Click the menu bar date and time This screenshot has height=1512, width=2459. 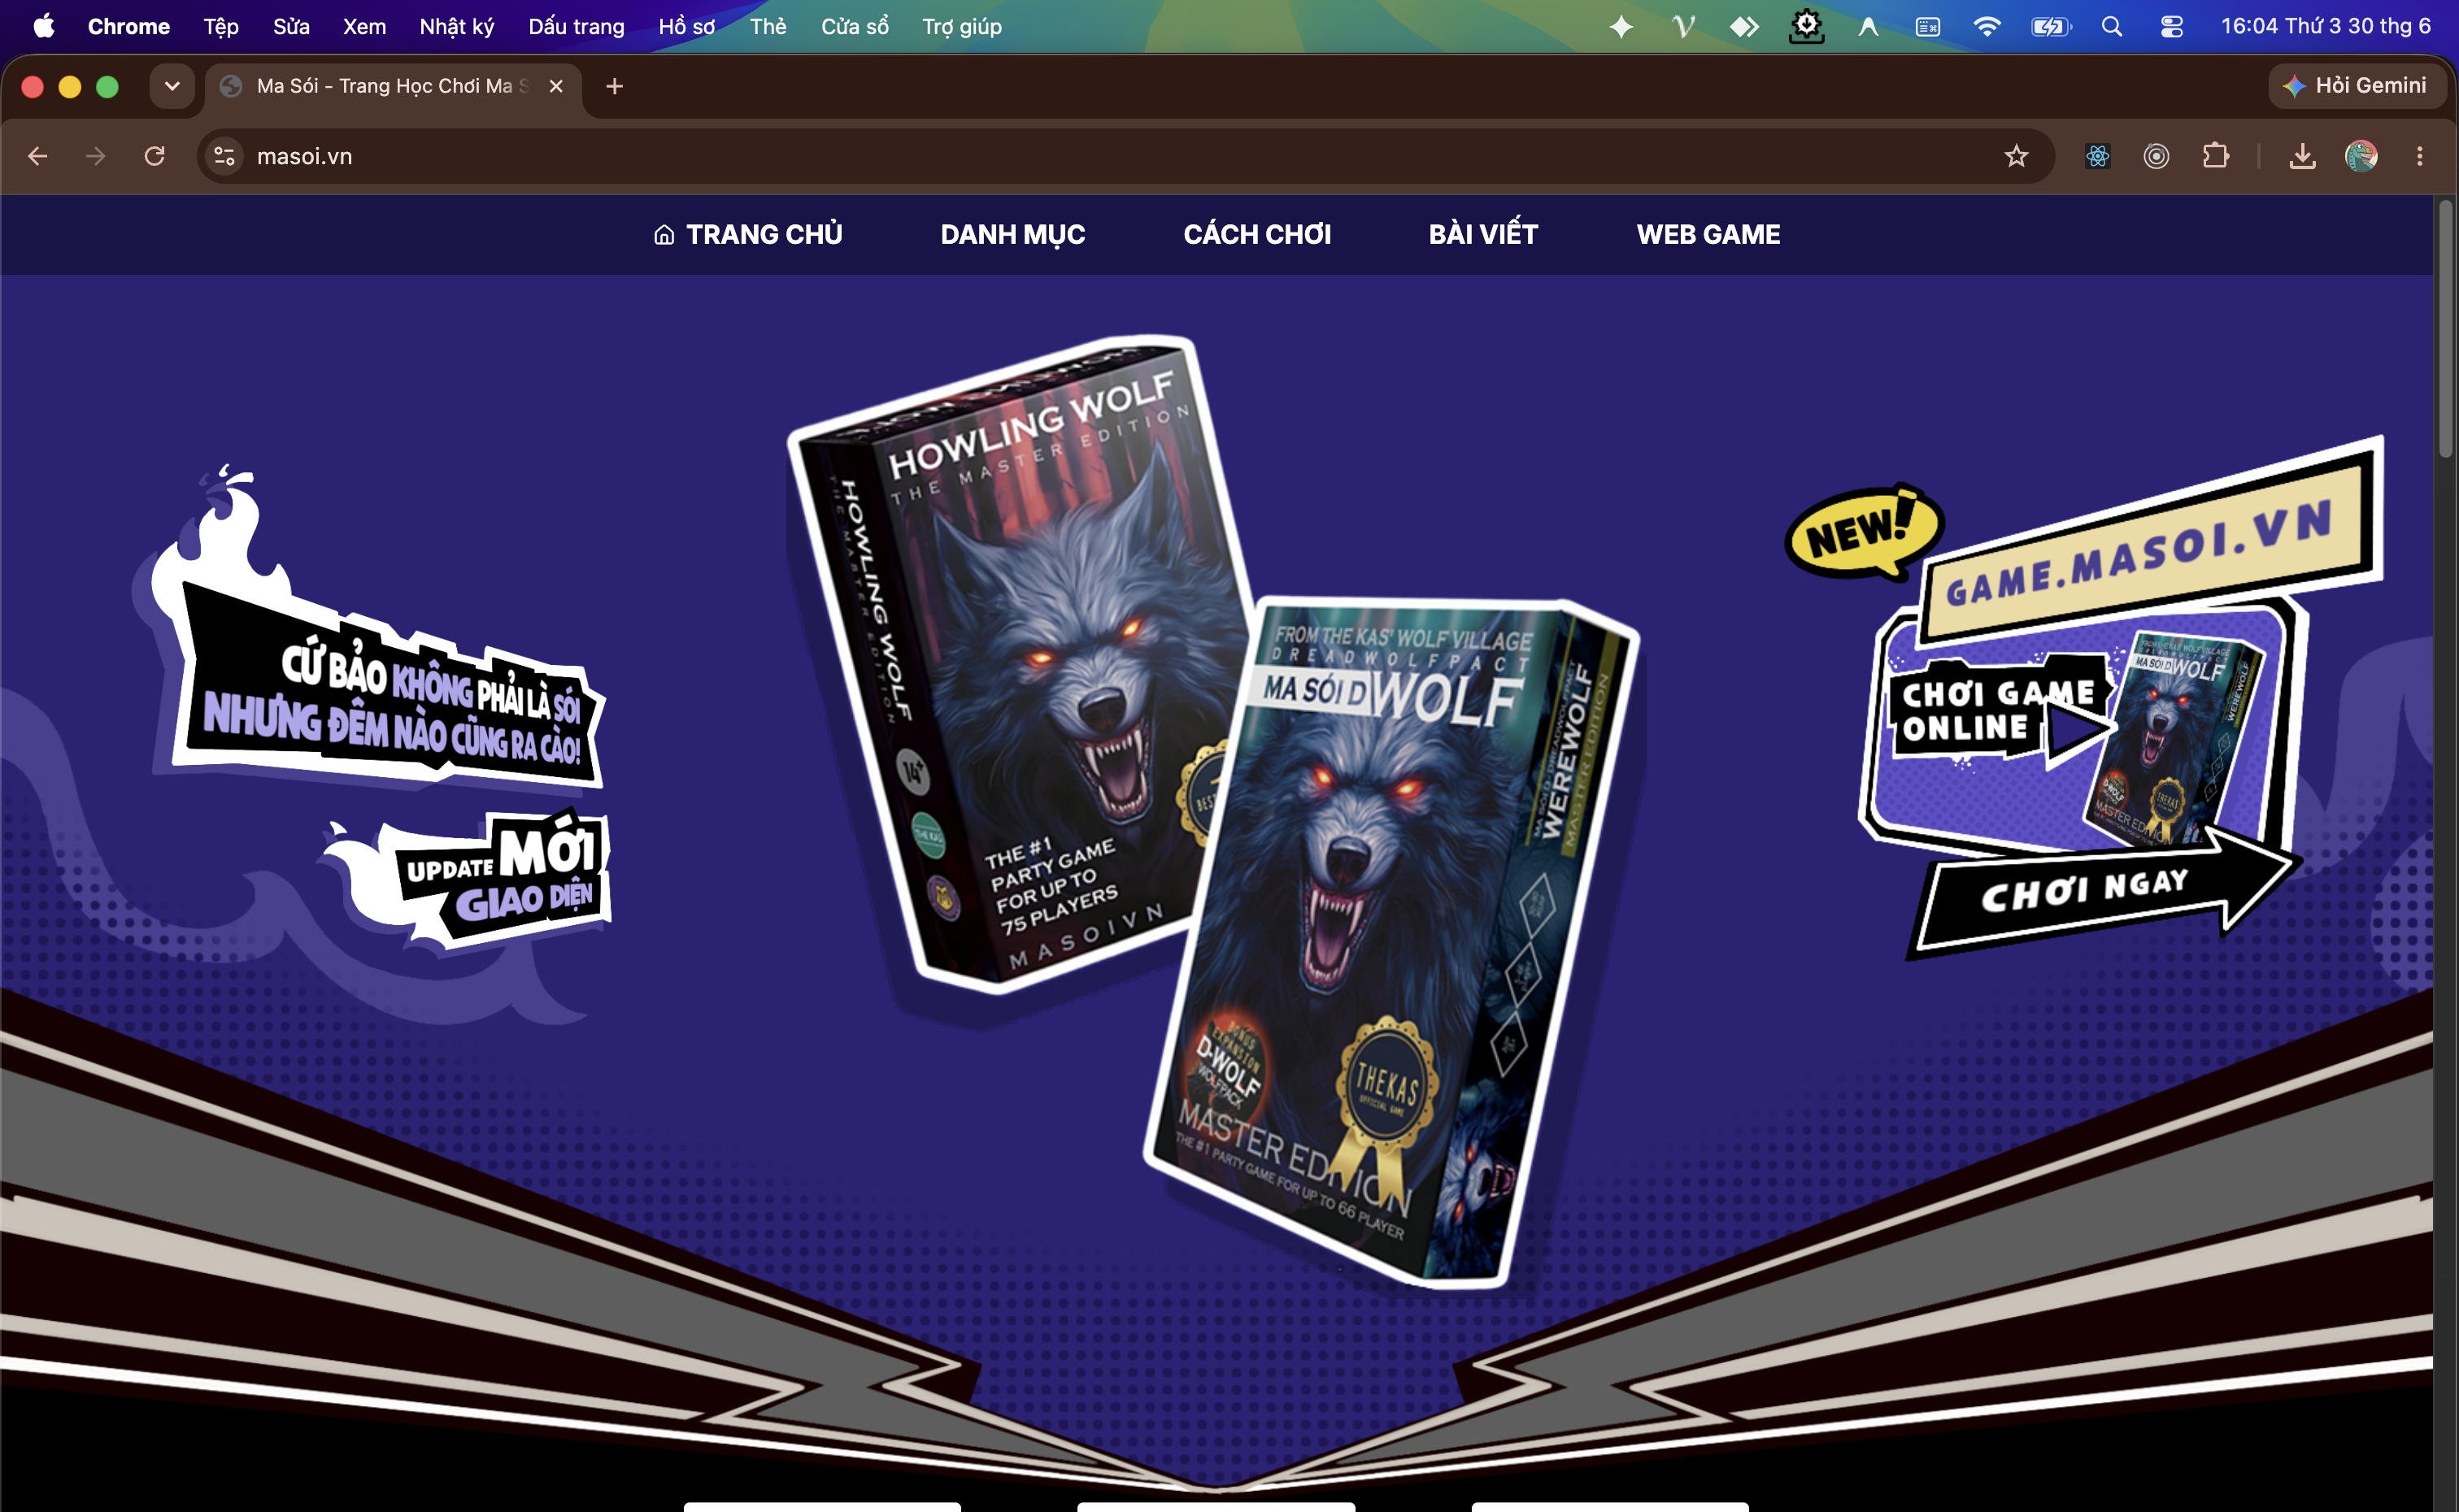coord(2326,26)
